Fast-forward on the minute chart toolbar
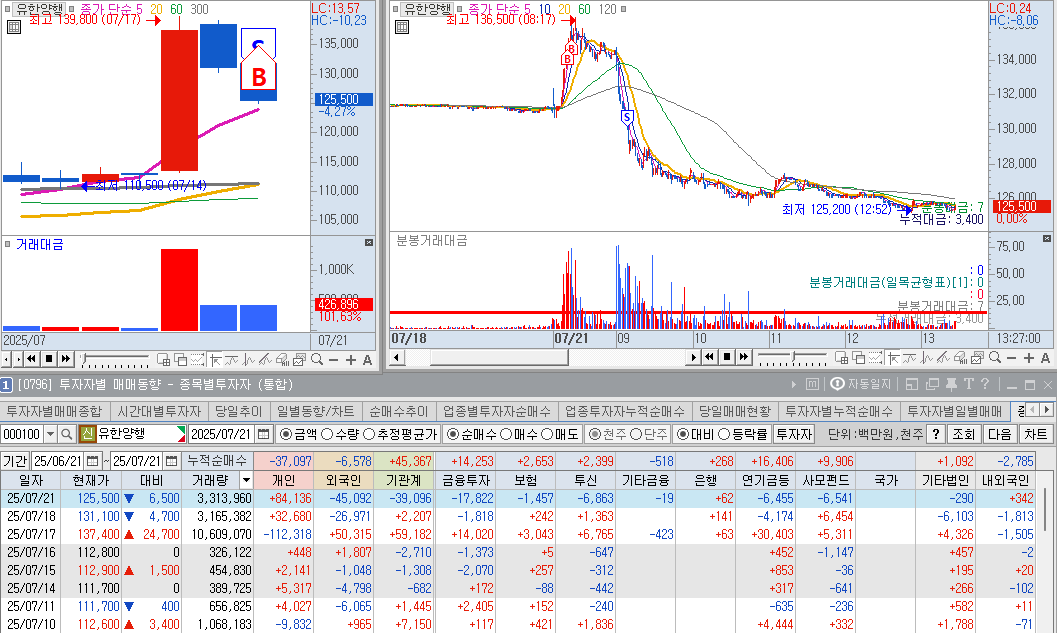 pos(744,357)
